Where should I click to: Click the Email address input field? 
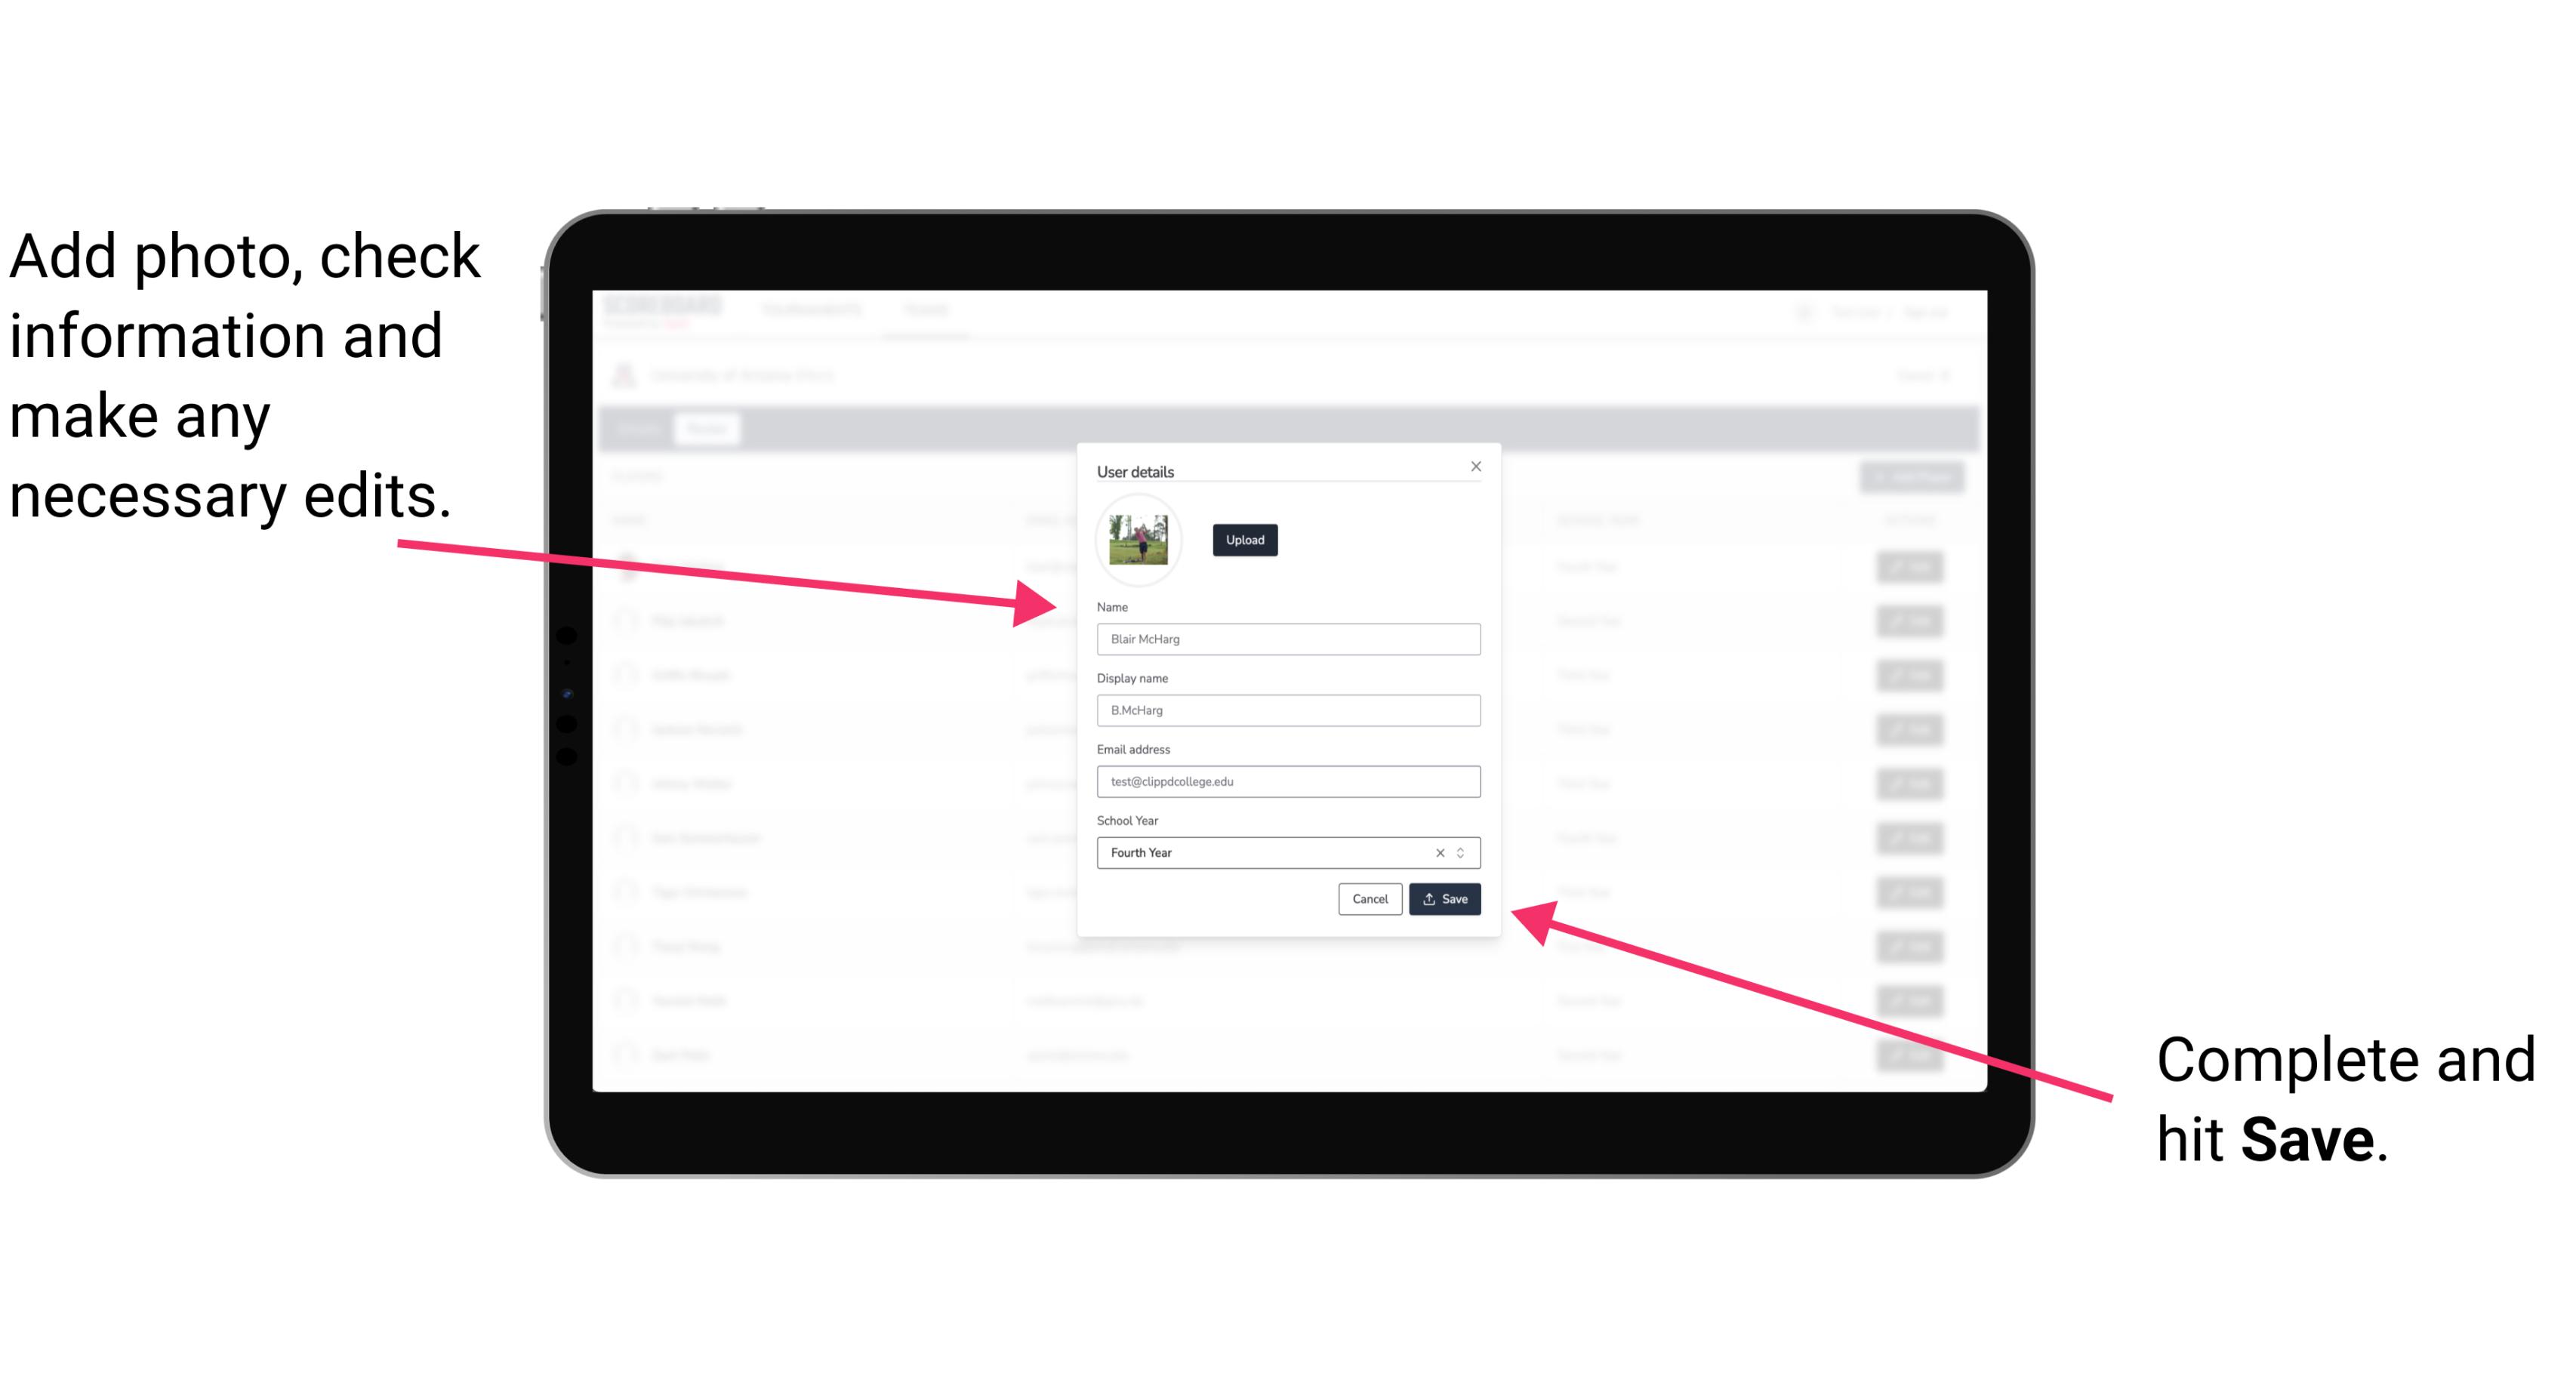click(1287, 780)
